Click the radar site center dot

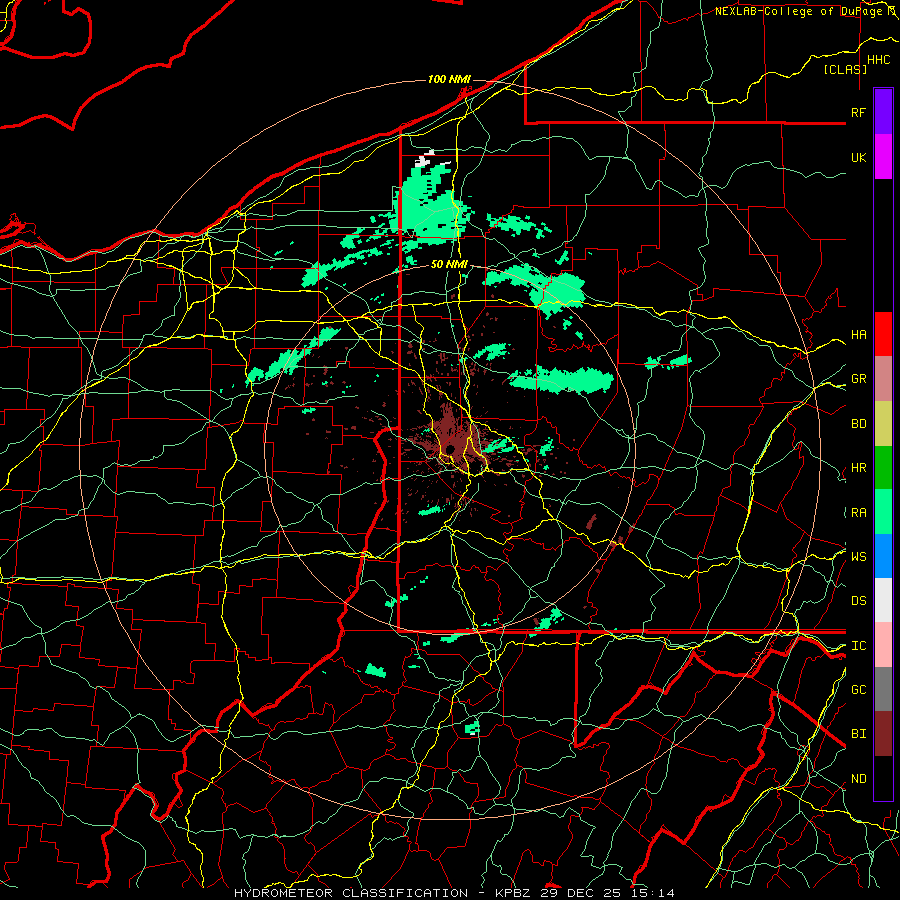click(x=451, y=449)
